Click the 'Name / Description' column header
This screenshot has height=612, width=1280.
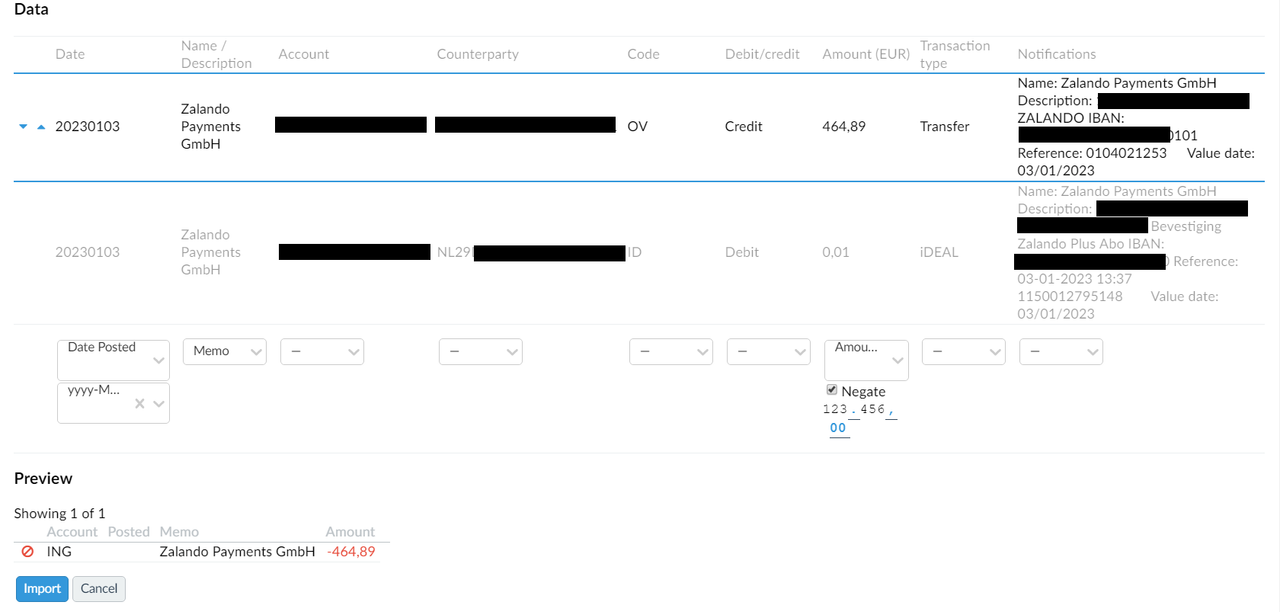[216, 54]
